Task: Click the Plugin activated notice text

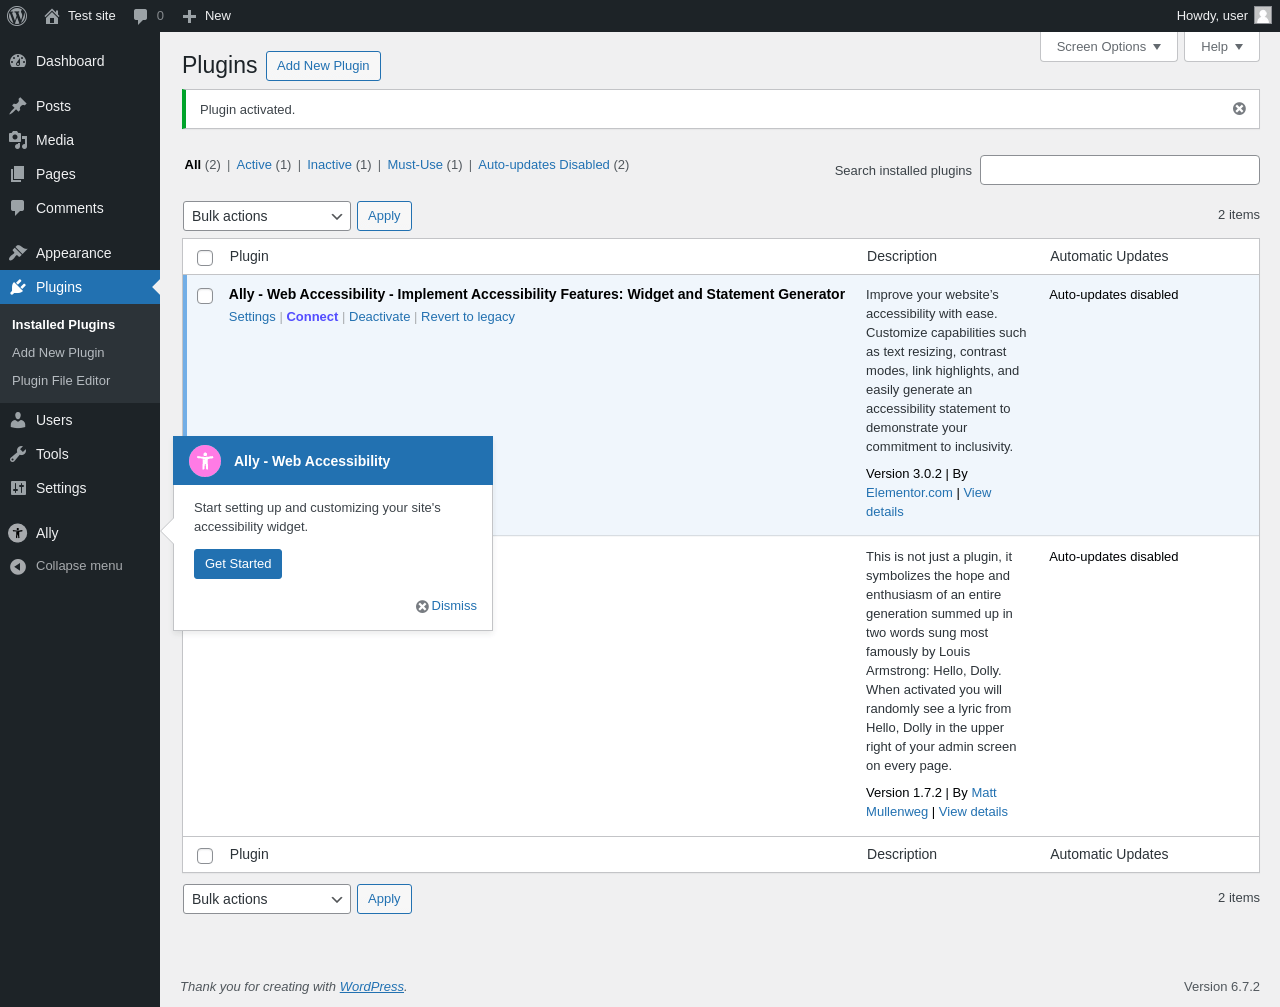Action: tap(247, 110)
